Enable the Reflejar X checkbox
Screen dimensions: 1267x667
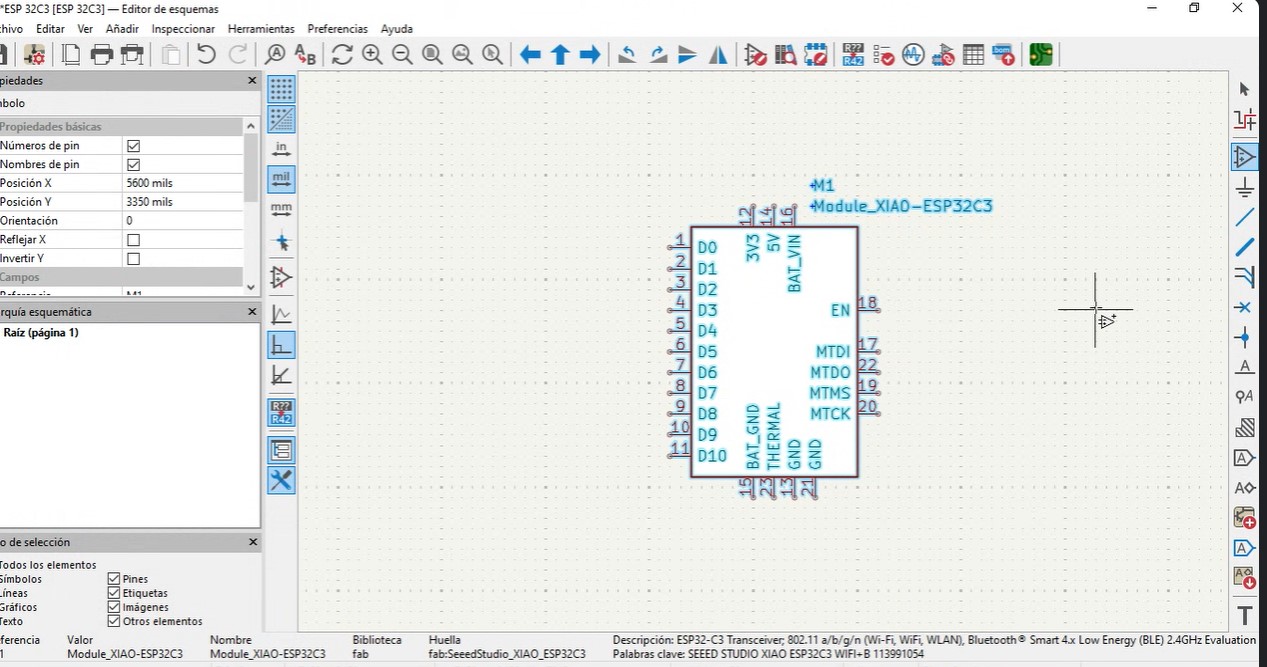point(133,240)
